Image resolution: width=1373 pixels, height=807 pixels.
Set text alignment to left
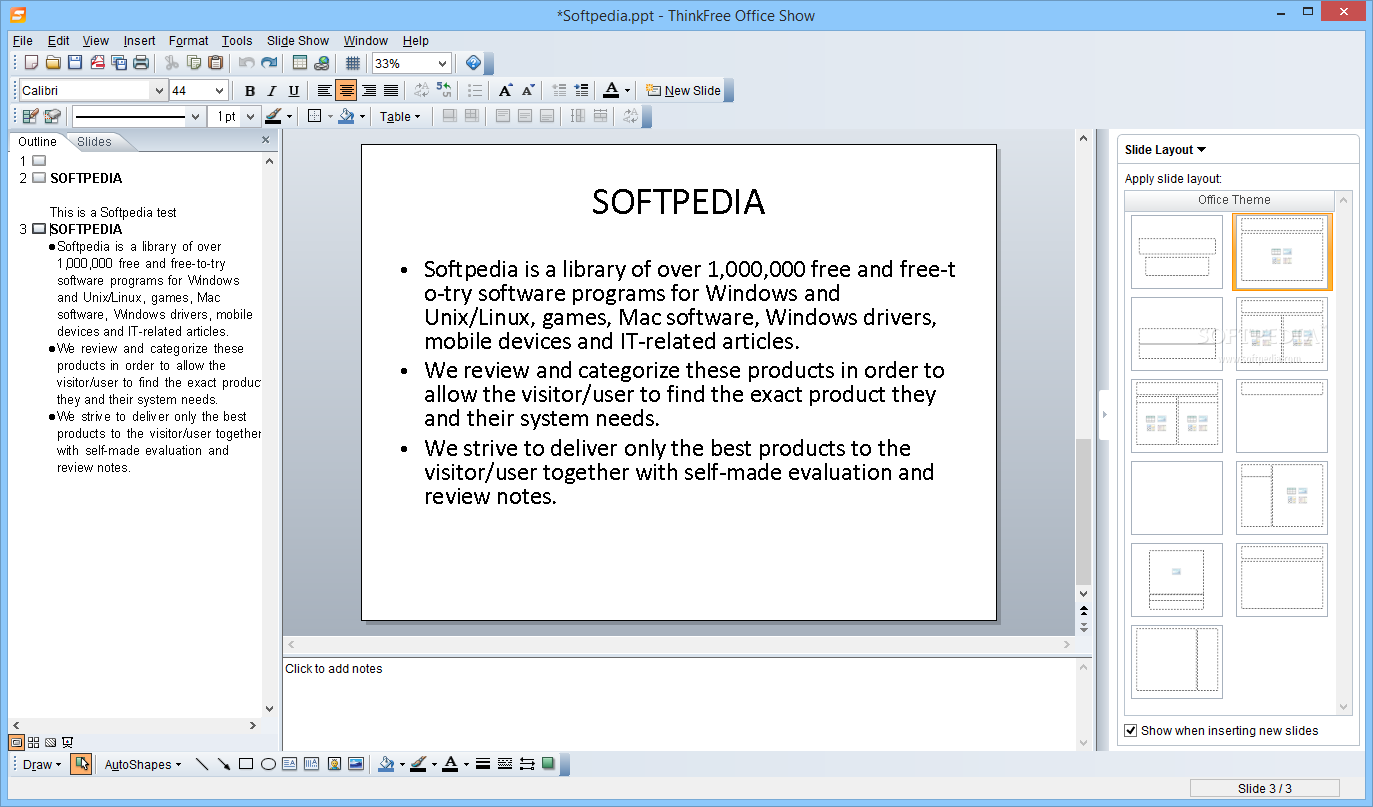[x=324, y=90]
